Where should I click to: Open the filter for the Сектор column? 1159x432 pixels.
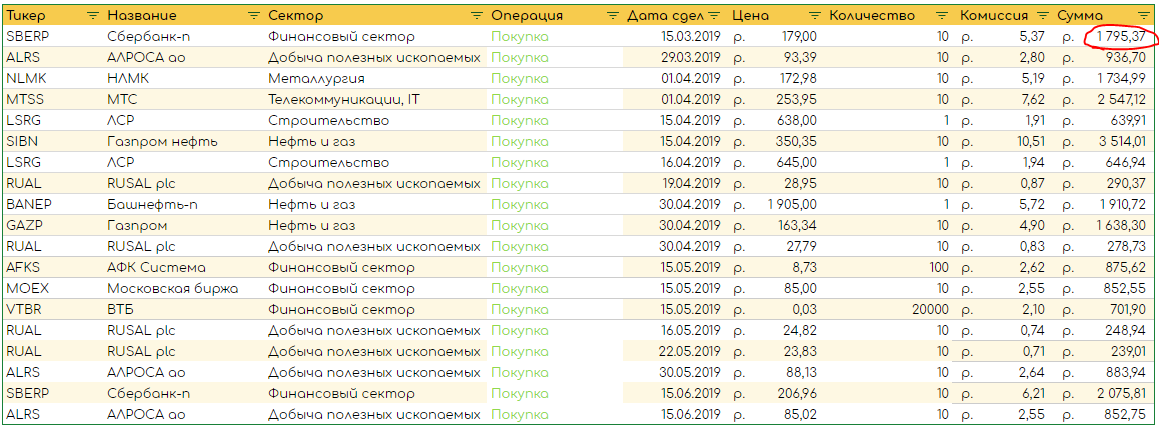click(477, 16)
